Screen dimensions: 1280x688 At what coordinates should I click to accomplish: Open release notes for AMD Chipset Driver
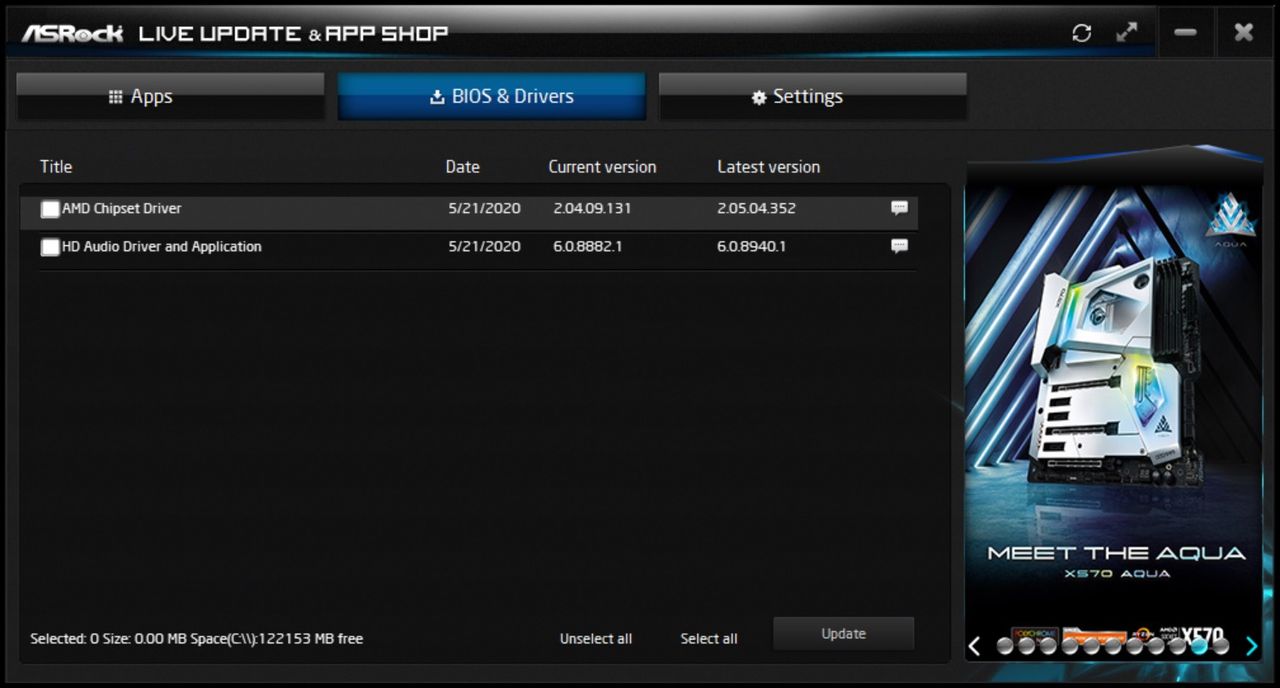[899, 208]
